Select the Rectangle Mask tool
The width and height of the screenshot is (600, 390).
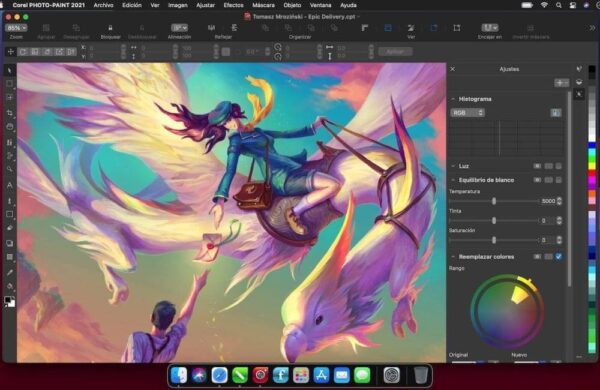pos(10,84)
